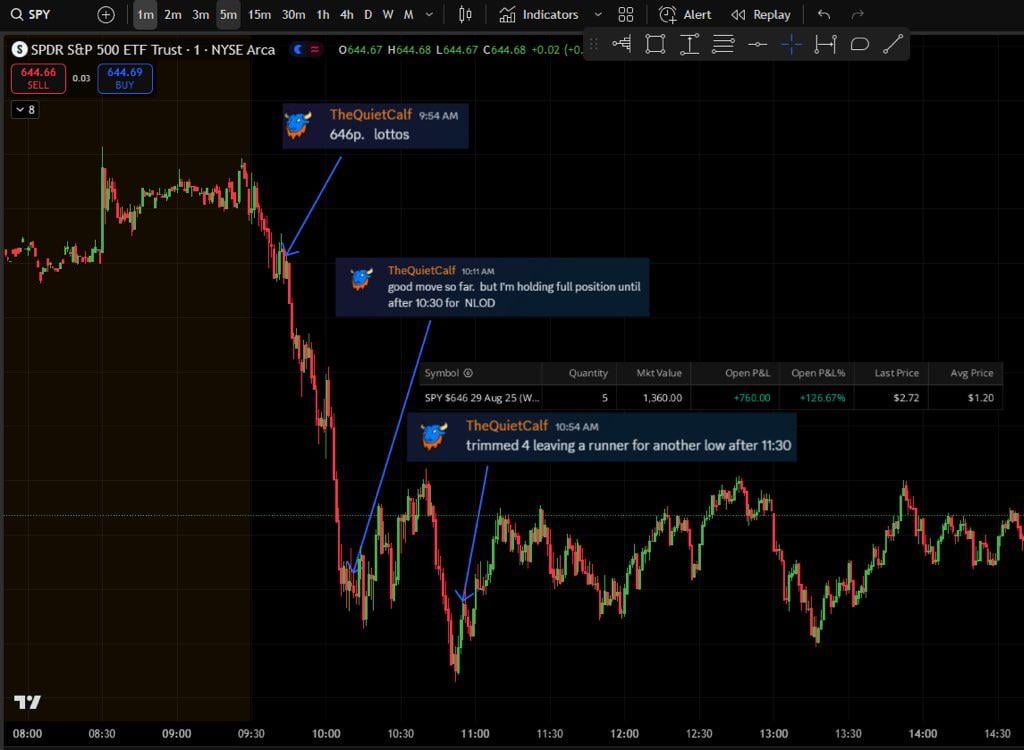
Task: Switch to the 15m timeframe
Action: [x=259, y=14]
